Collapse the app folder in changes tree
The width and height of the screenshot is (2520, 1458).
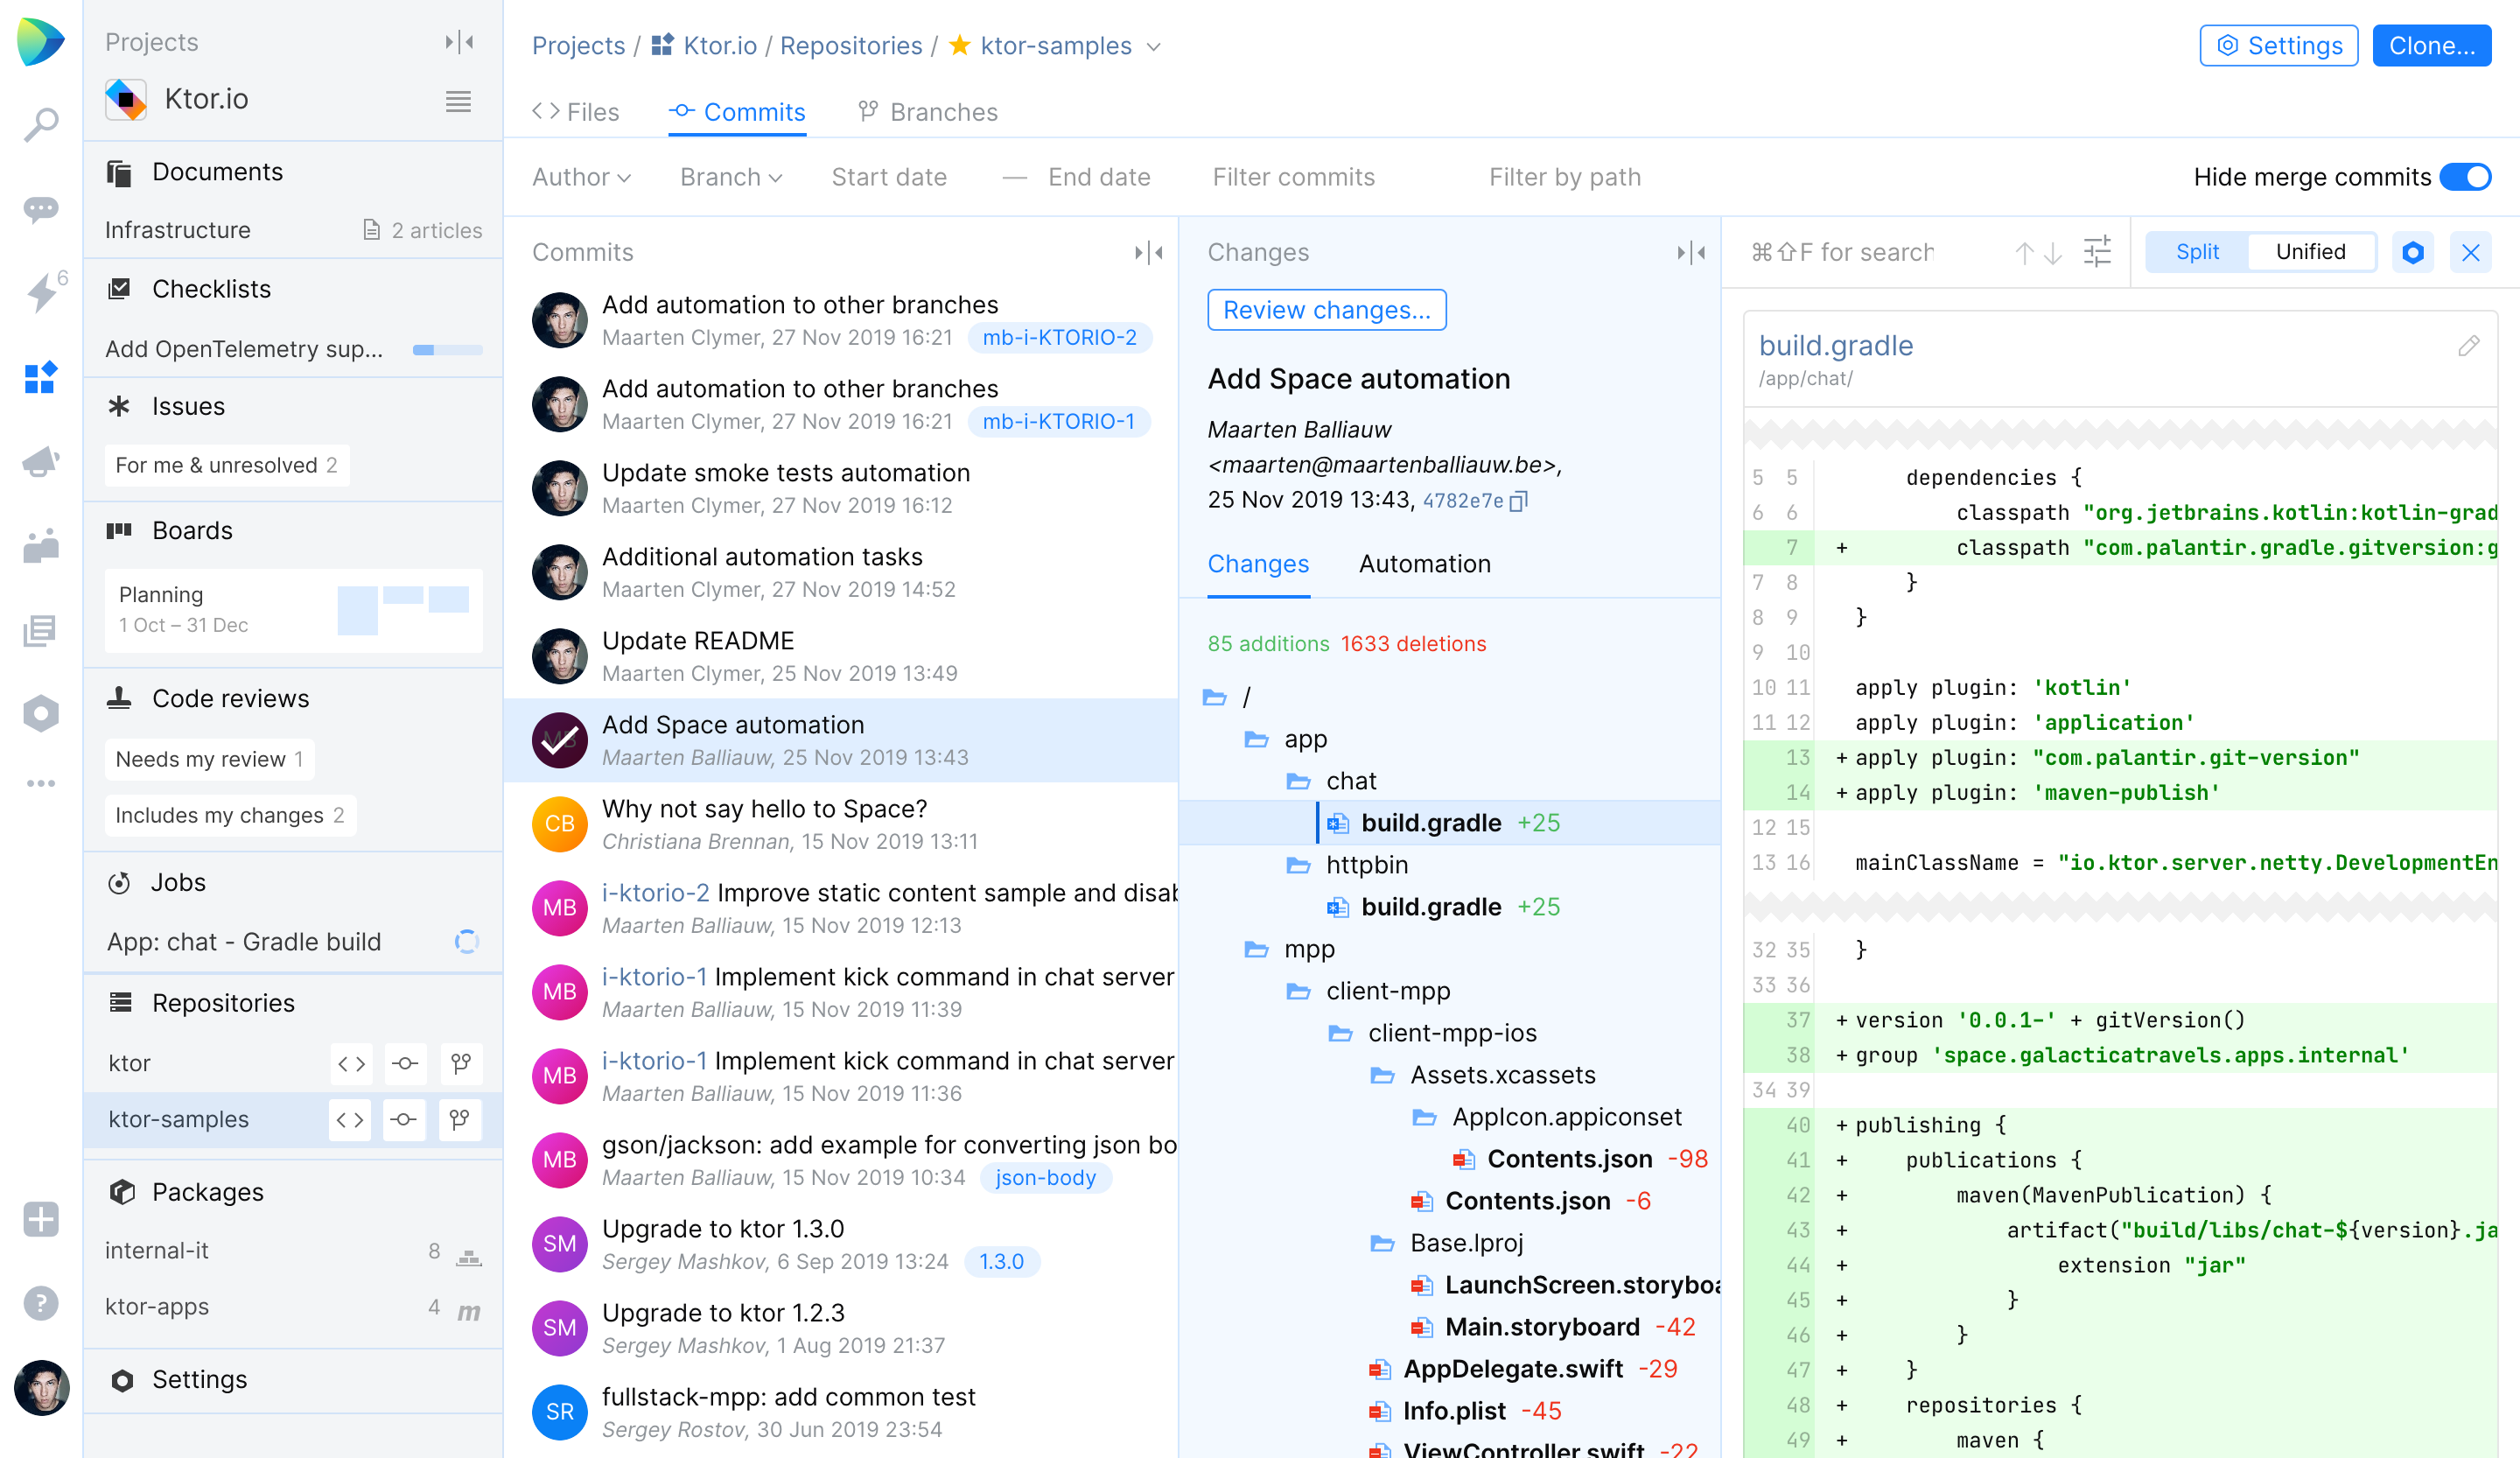tap(1256, 739)
